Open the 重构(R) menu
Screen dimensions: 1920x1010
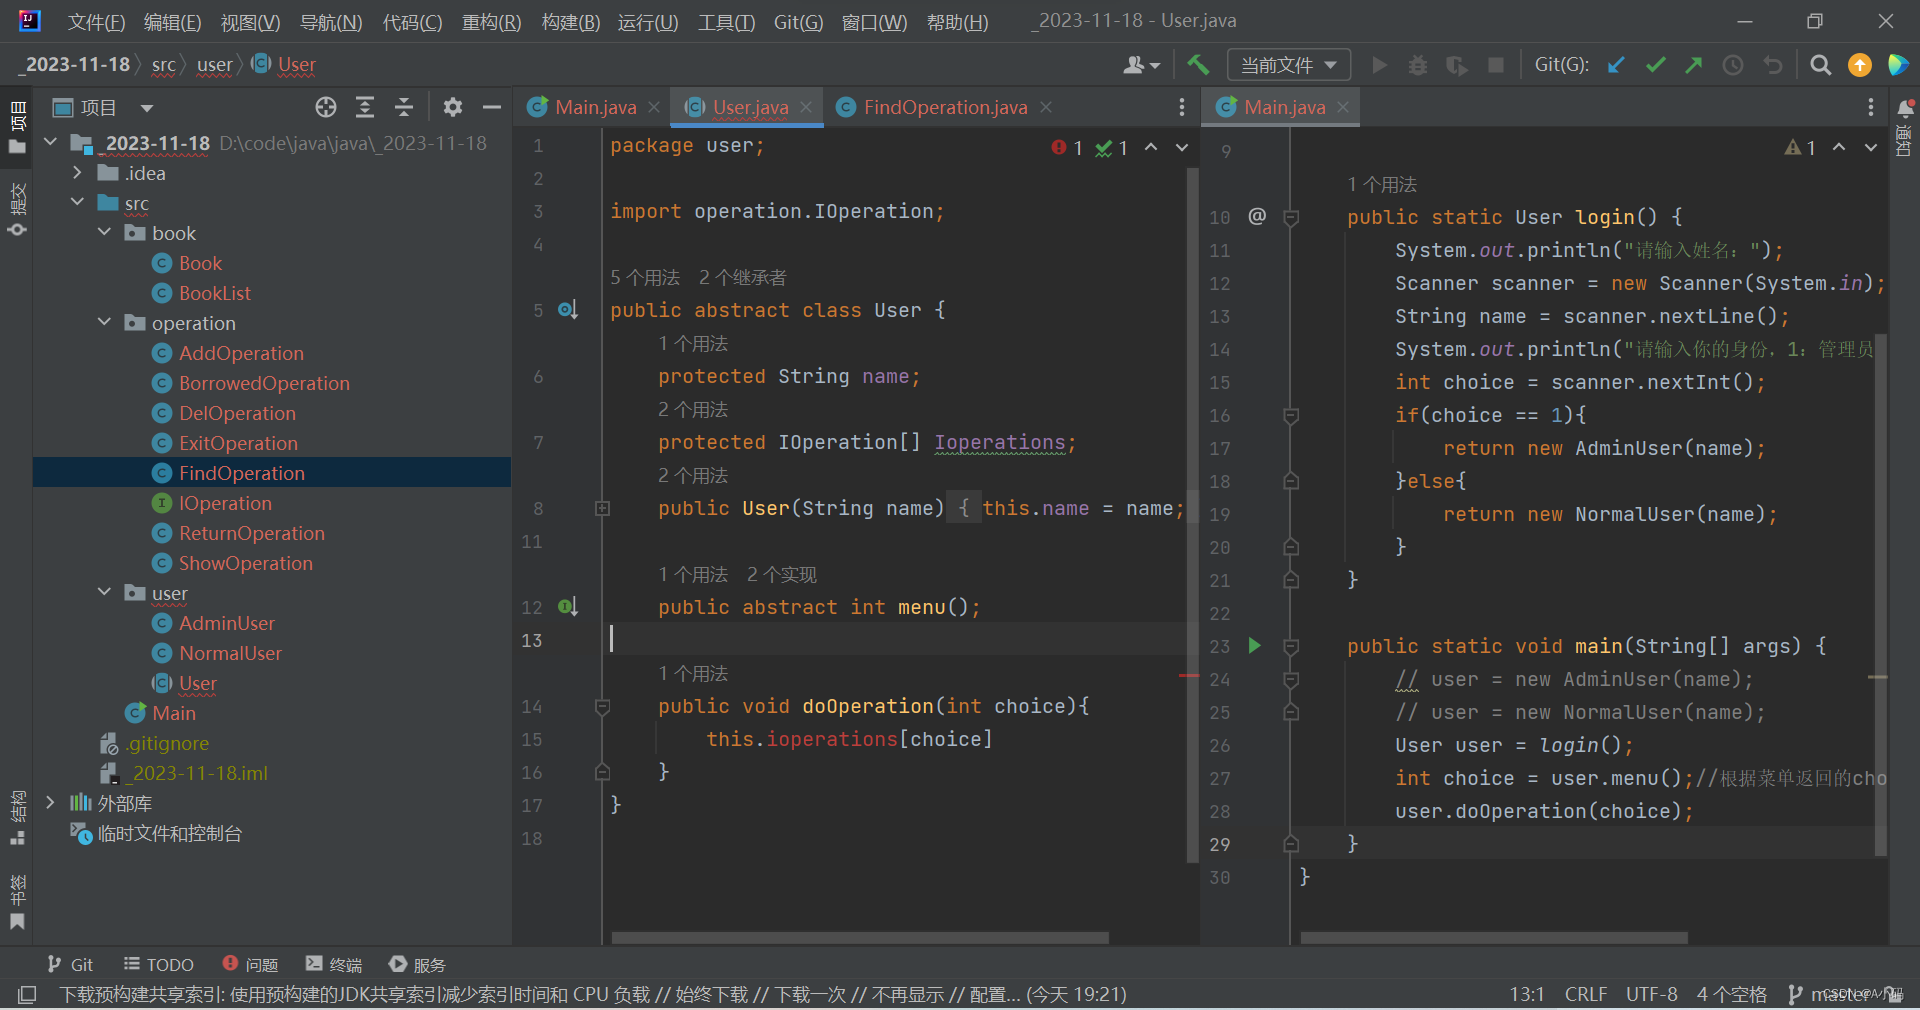tap(491, 22)
